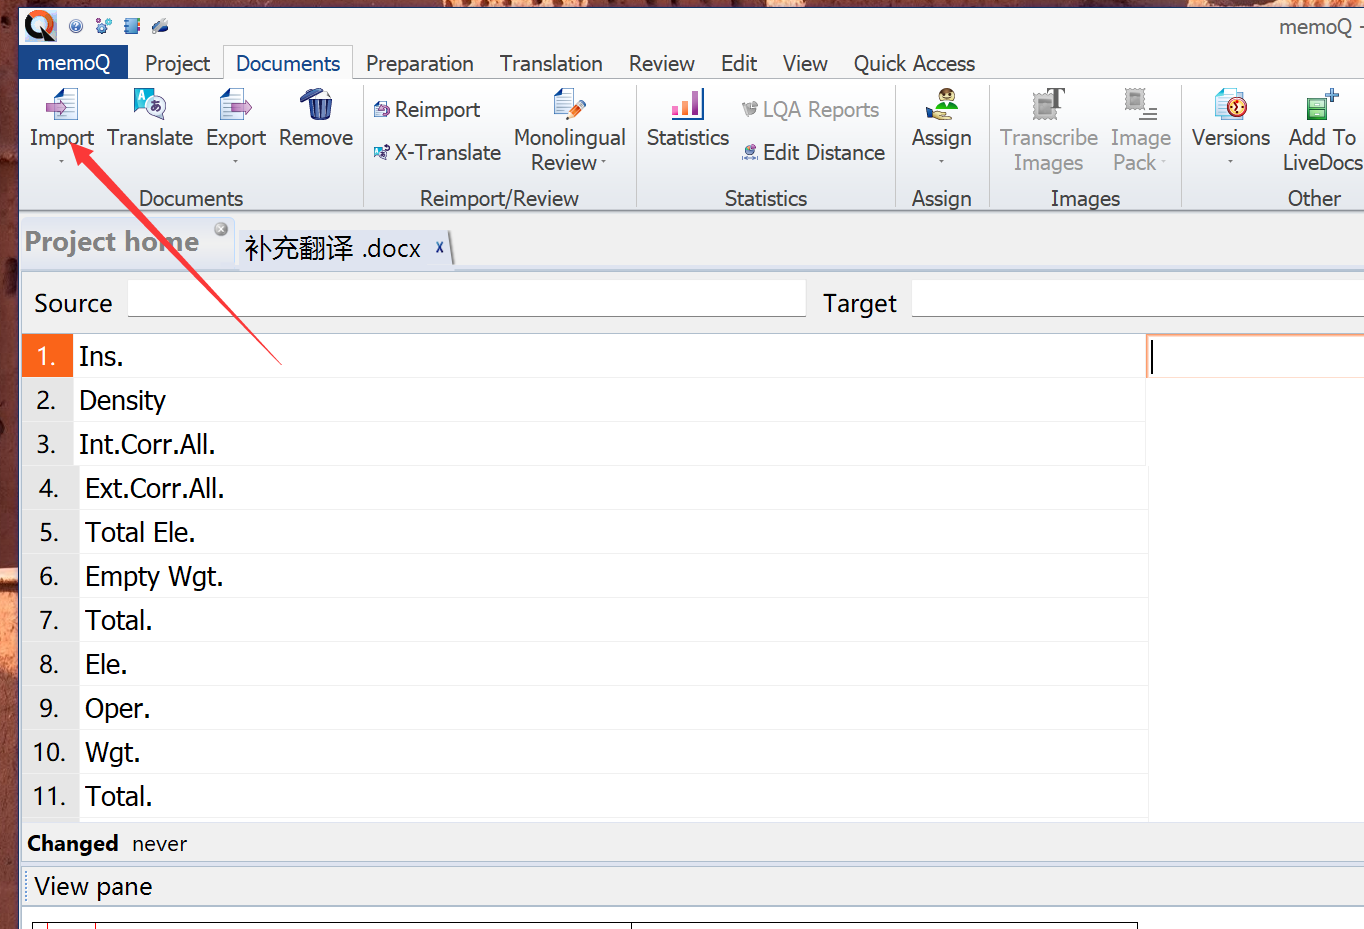Expand the Assign dropdown arrow
The width and height of the screenshot is (1364, 929).
[941, 162]
